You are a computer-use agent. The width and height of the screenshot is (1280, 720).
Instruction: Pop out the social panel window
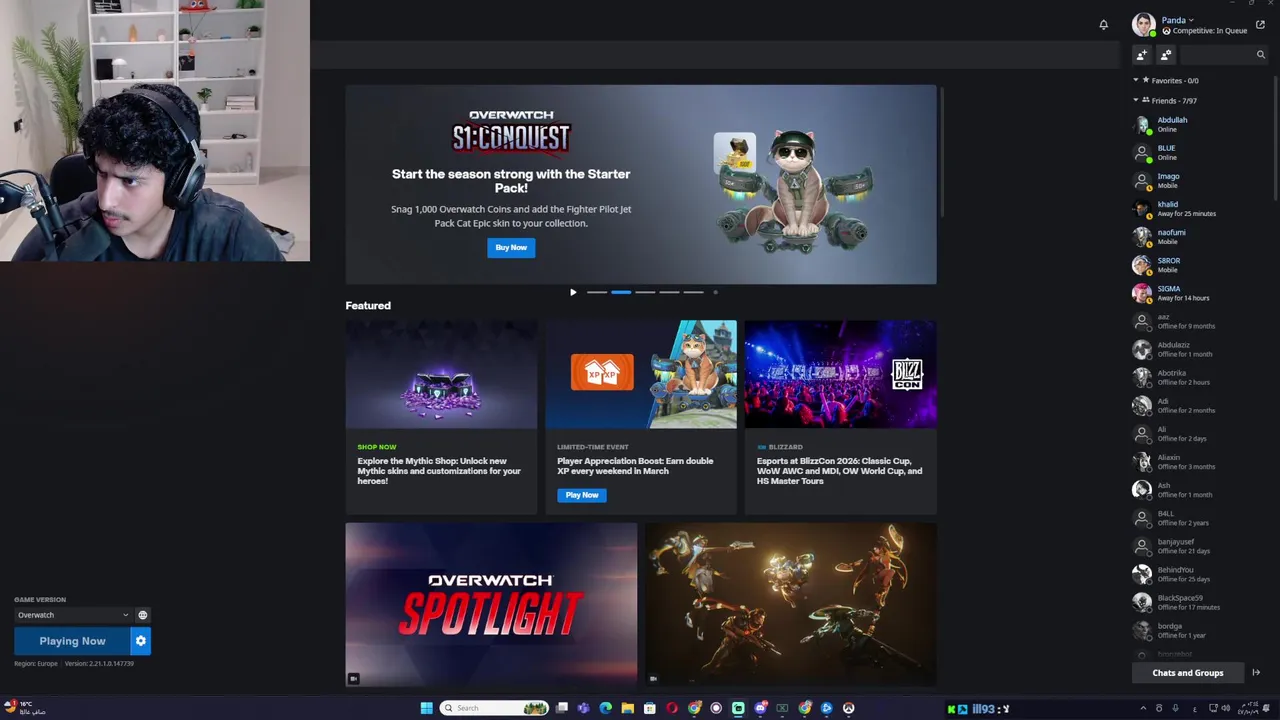pos(1260,25)
